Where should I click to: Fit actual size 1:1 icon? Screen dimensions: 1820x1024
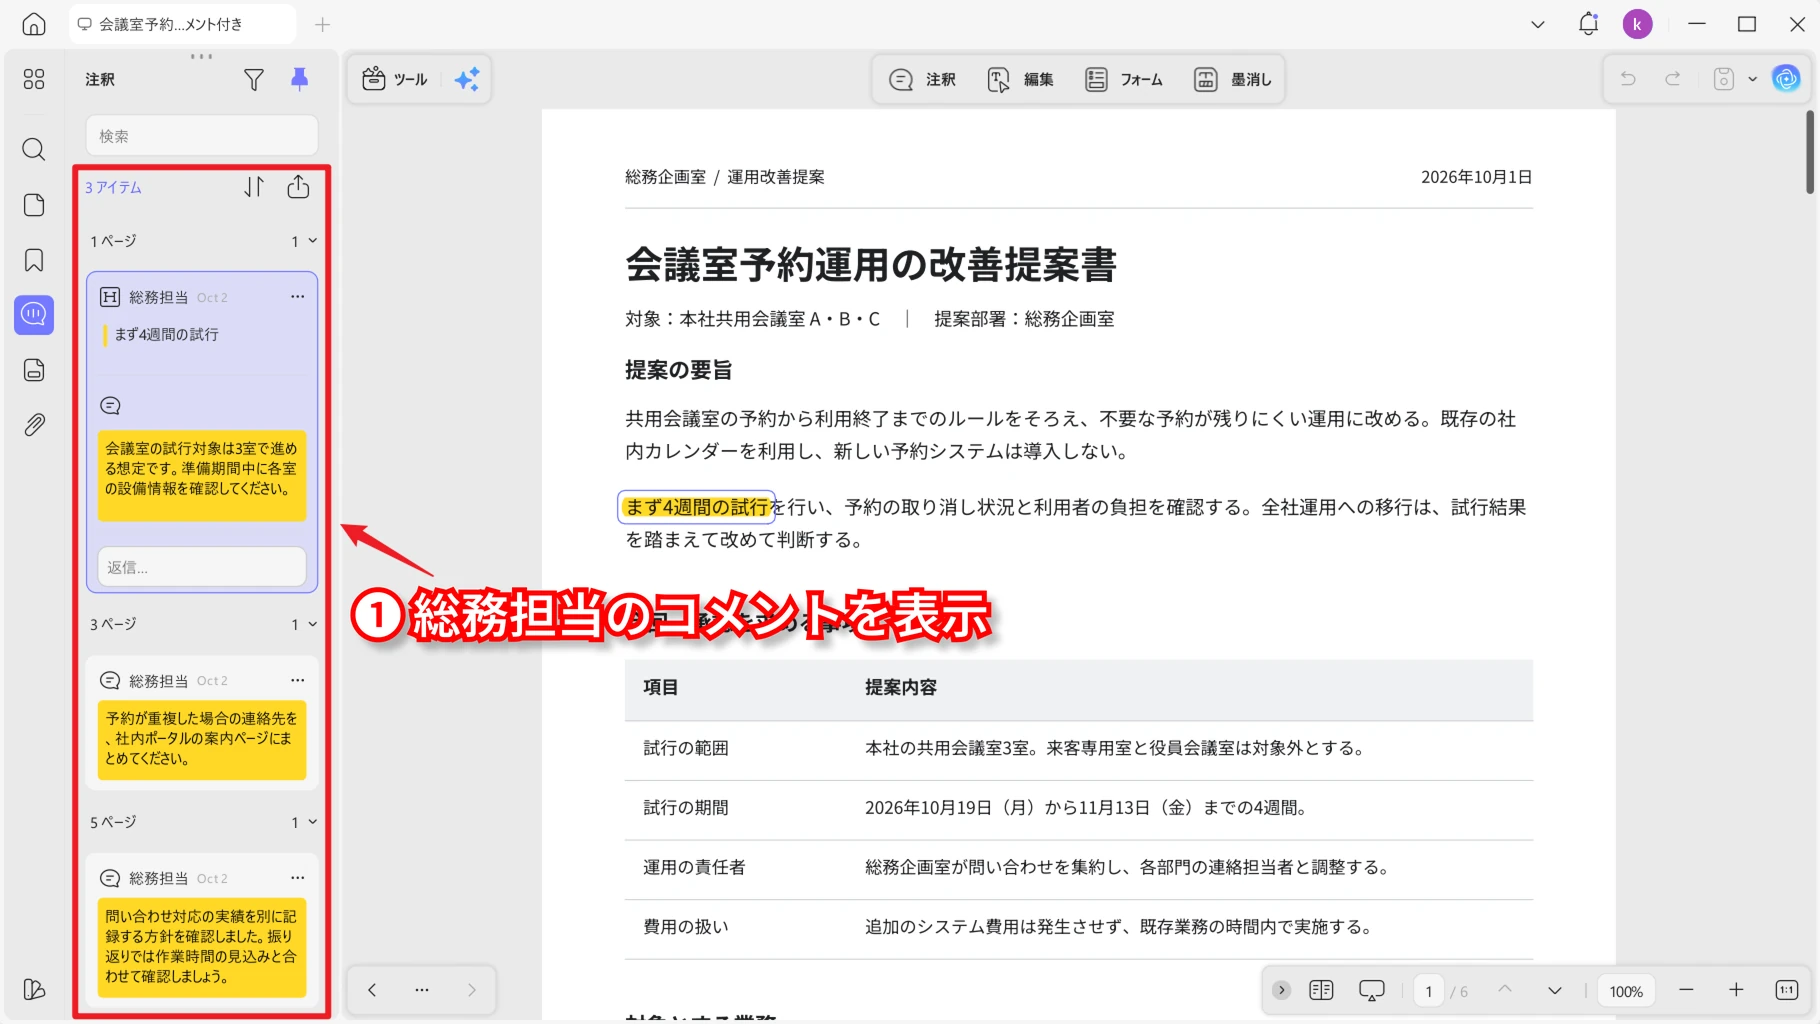tap(1787, 990)
